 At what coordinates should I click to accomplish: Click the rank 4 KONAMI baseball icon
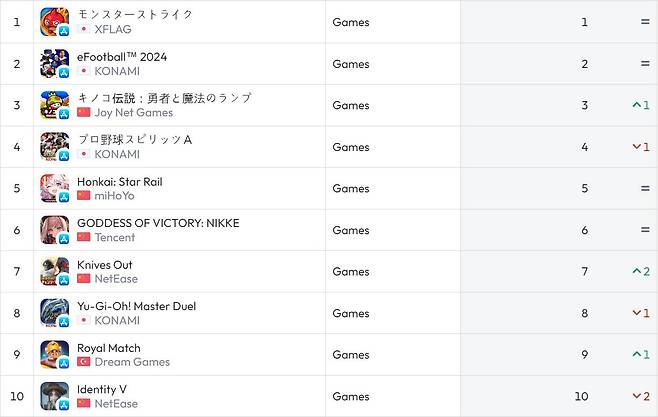pyautogui.click(x=54, y=146)
